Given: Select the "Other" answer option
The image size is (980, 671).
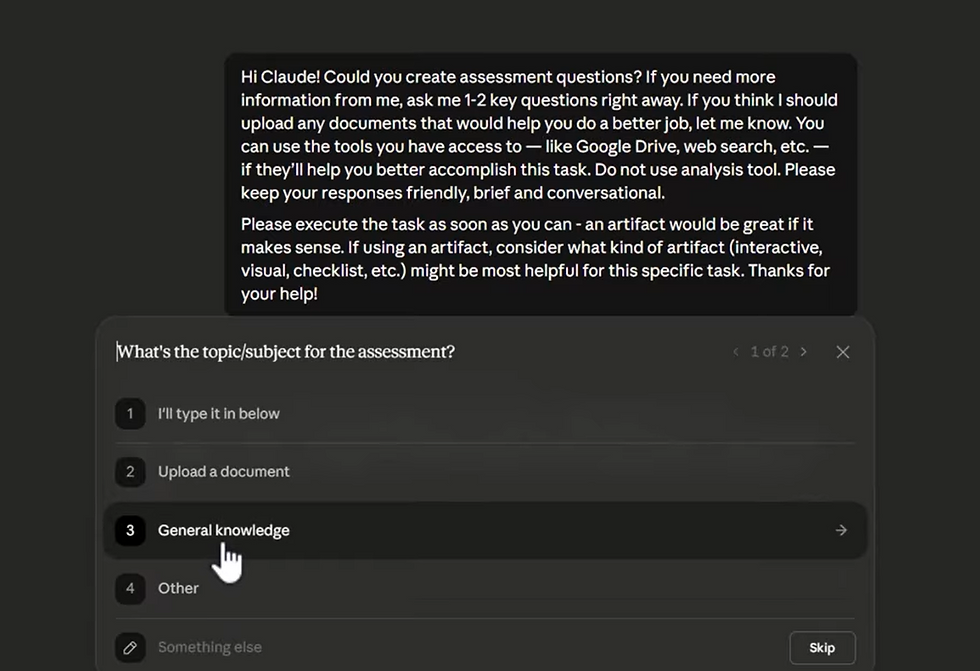Looking at the screenshot, I should 178,588.
